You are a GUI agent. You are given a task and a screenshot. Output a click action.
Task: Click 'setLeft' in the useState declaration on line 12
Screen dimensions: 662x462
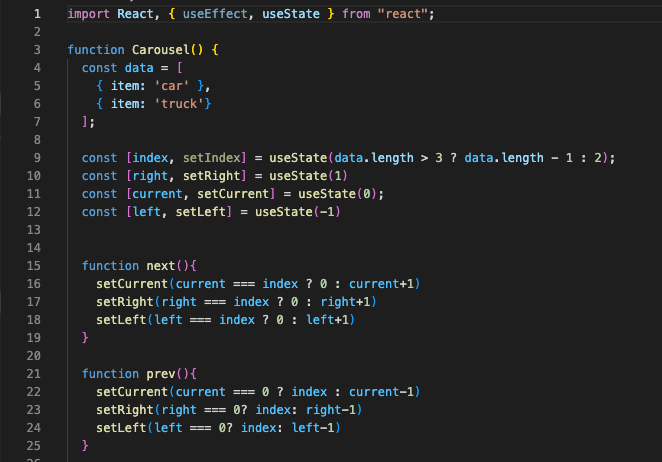click(201, 212)
